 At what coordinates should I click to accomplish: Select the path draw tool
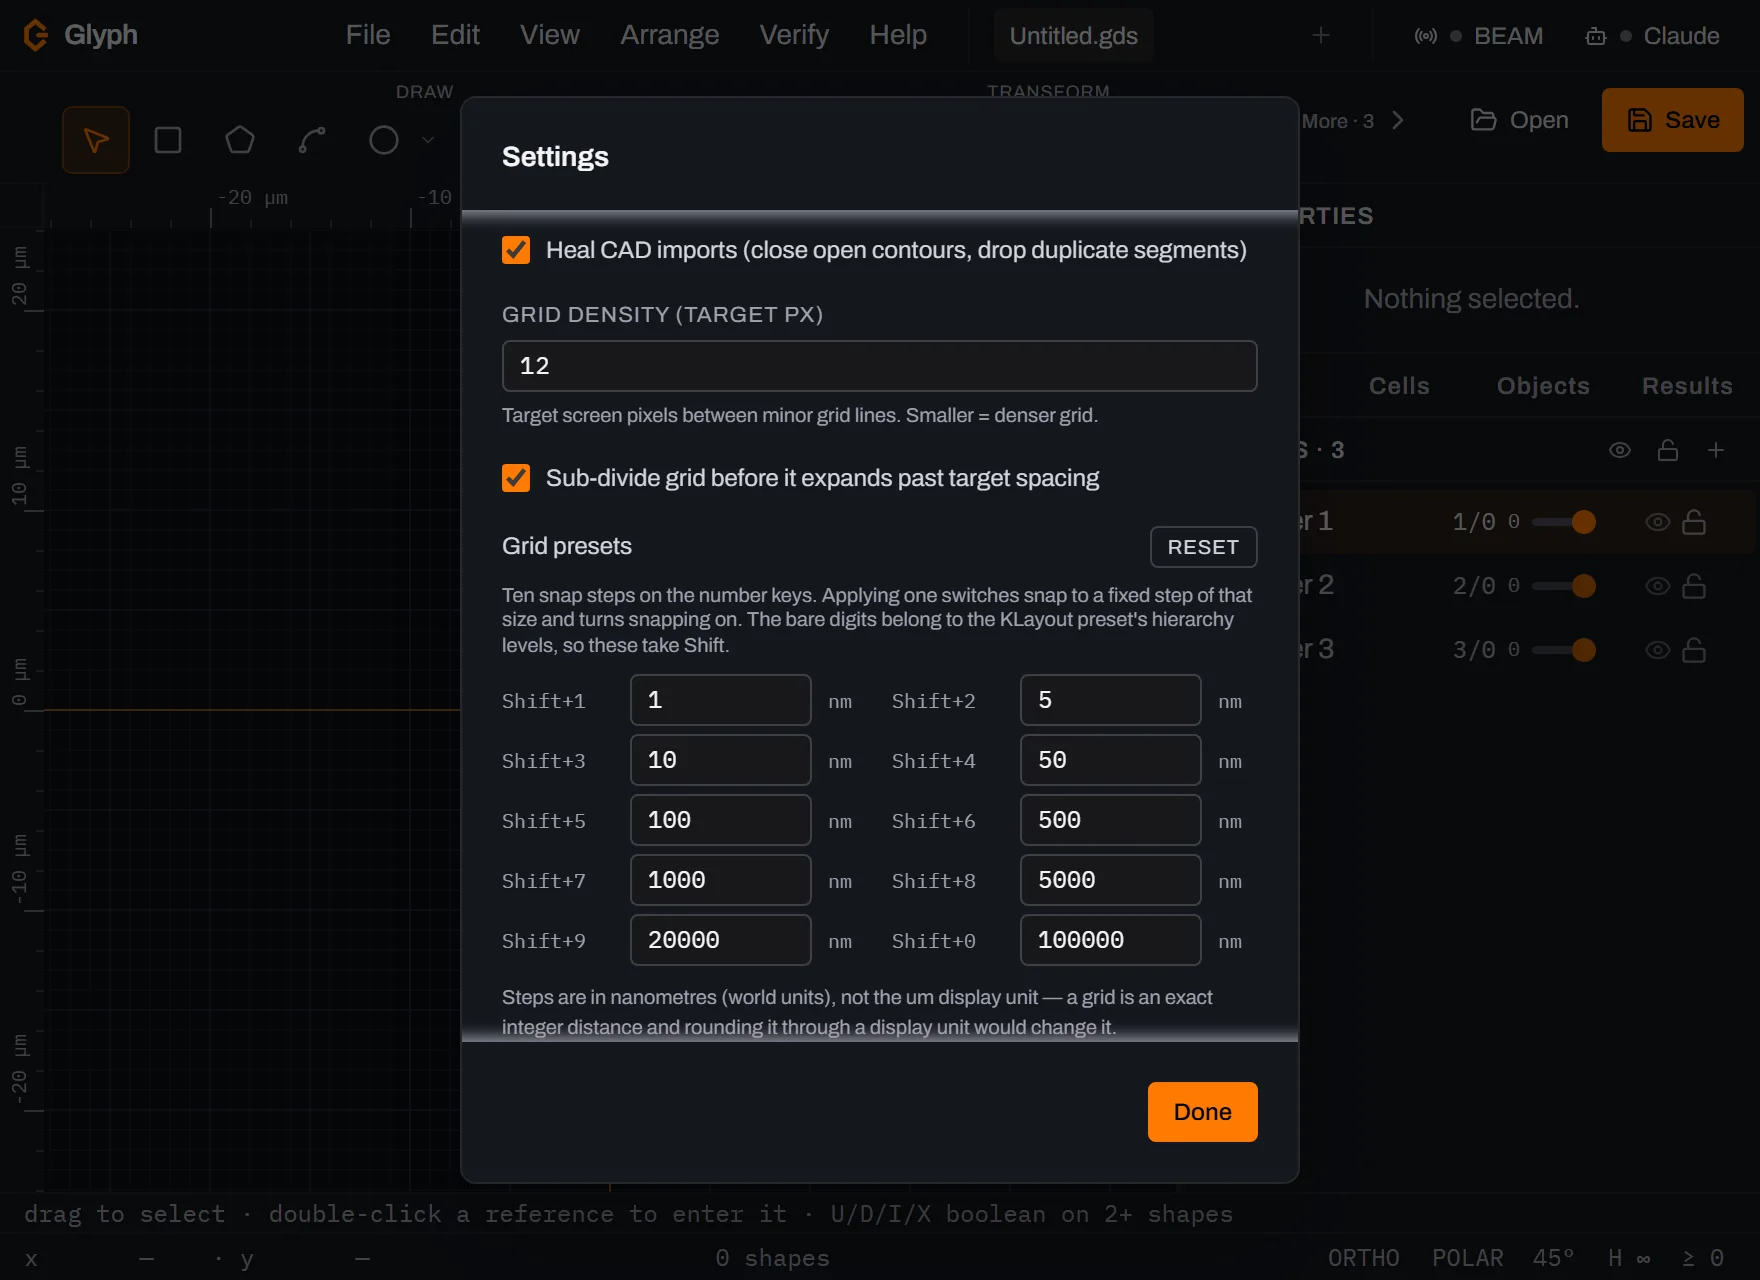[312, 140]
